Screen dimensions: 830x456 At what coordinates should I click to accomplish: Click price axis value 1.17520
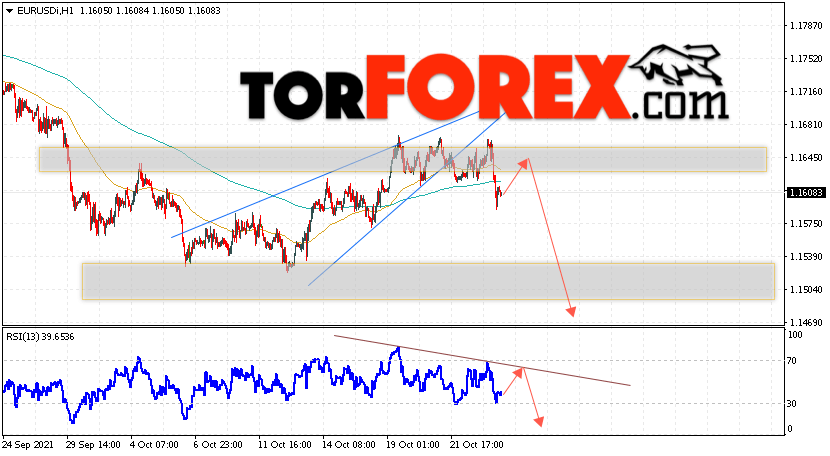tap(806, 59)
